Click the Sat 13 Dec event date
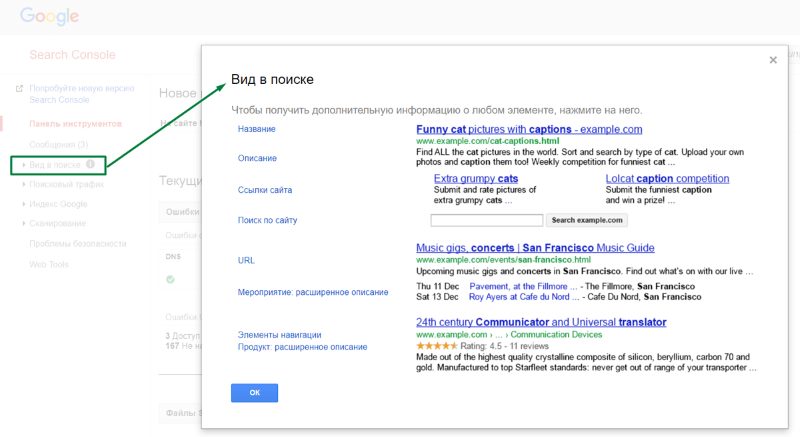Image resolution: width=800 pixels, height=437 pixels. (437, 297)
